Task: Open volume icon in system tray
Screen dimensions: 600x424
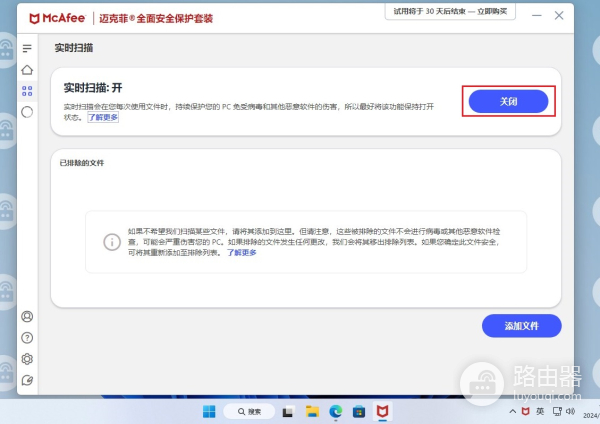Action: click(x=570, y=412)
